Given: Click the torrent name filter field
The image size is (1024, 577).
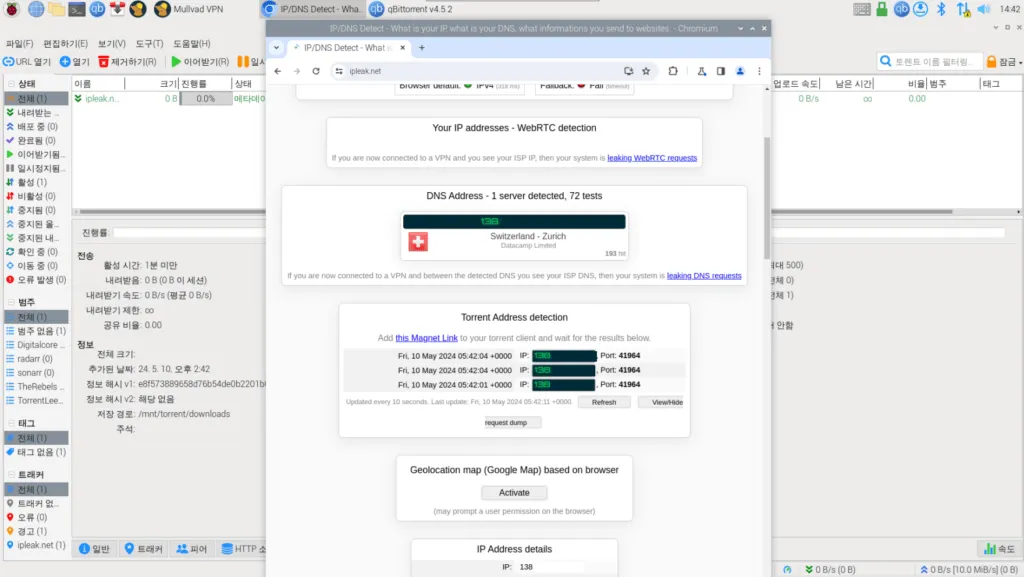Looking at the screenshot, I should [932, 61].
